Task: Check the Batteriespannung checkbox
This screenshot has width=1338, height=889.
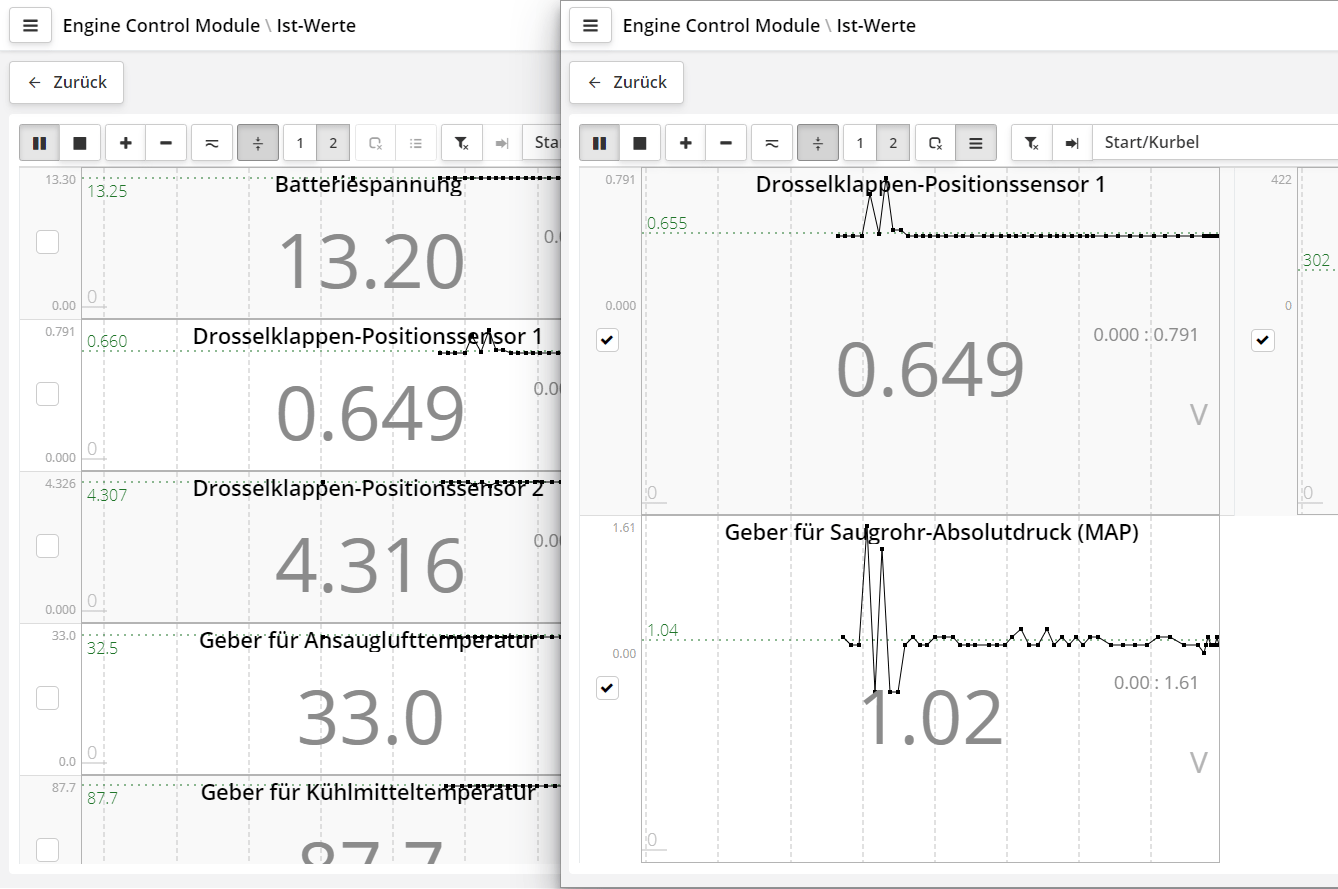Action: (x=47, y=241)
